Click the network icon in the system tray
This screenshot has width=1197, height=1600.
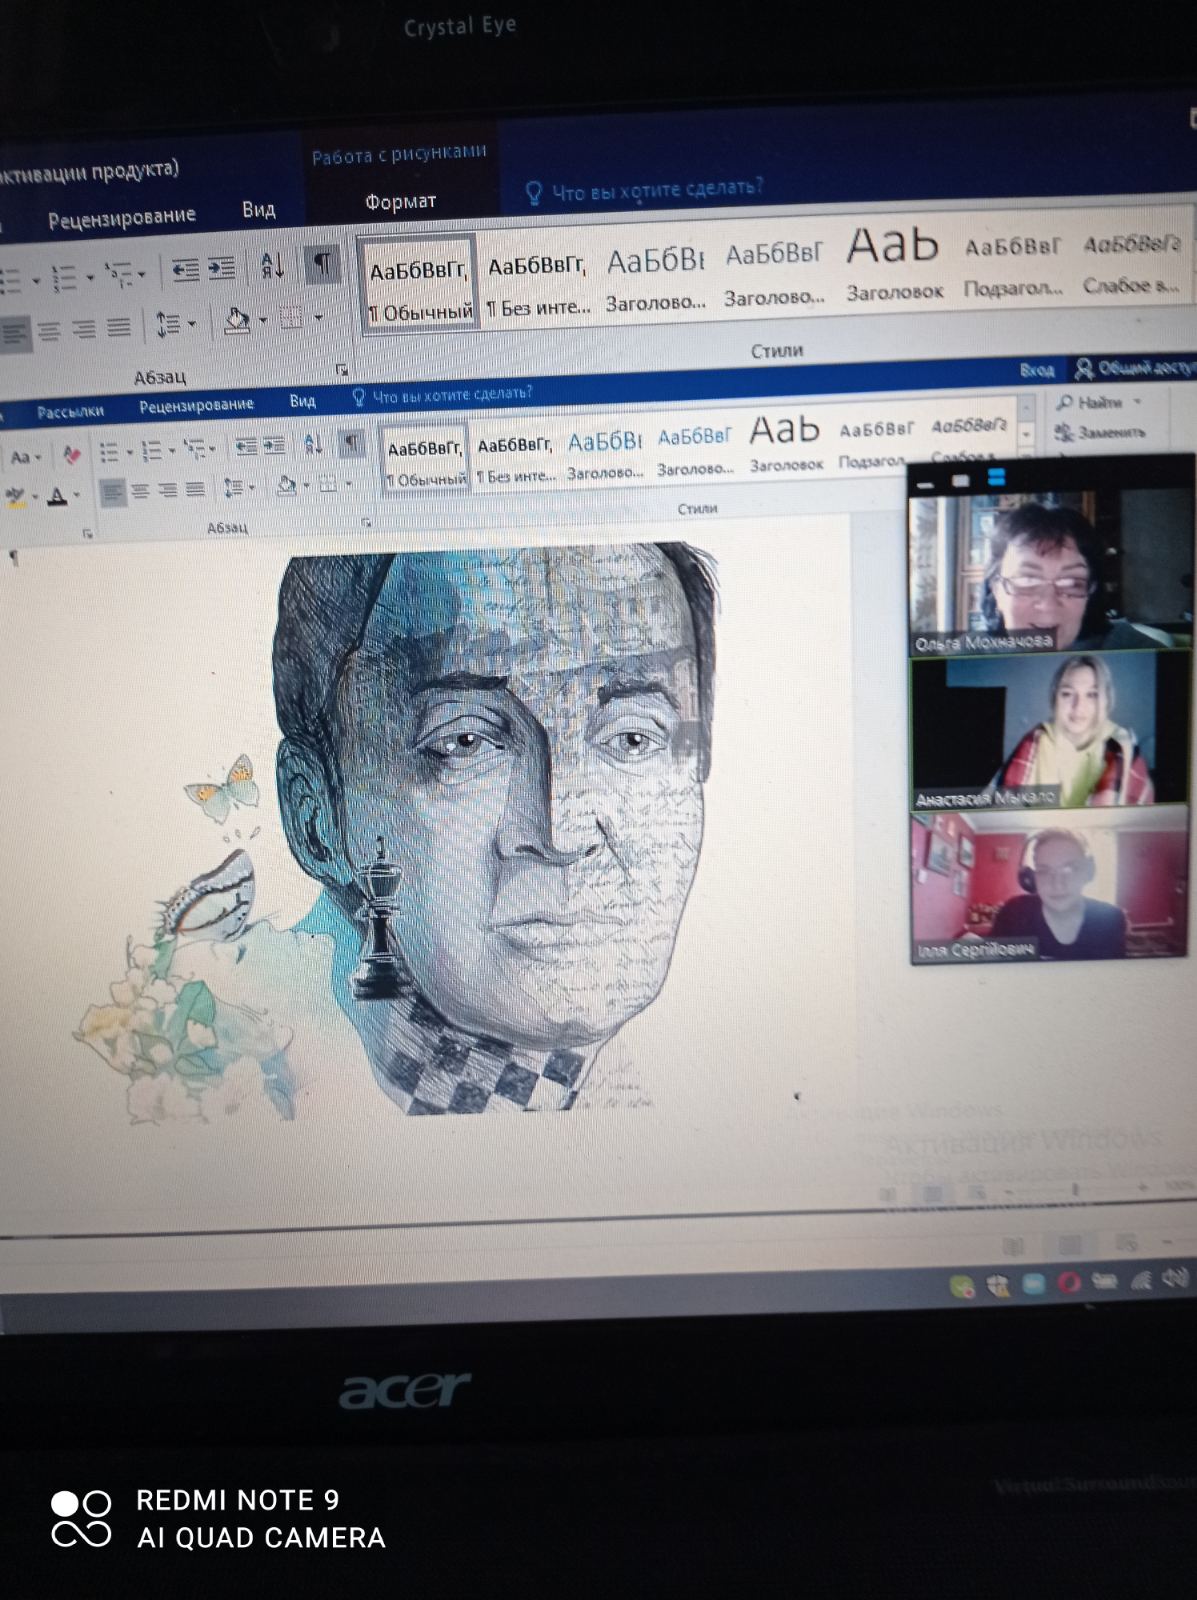click(1141, 1279)
